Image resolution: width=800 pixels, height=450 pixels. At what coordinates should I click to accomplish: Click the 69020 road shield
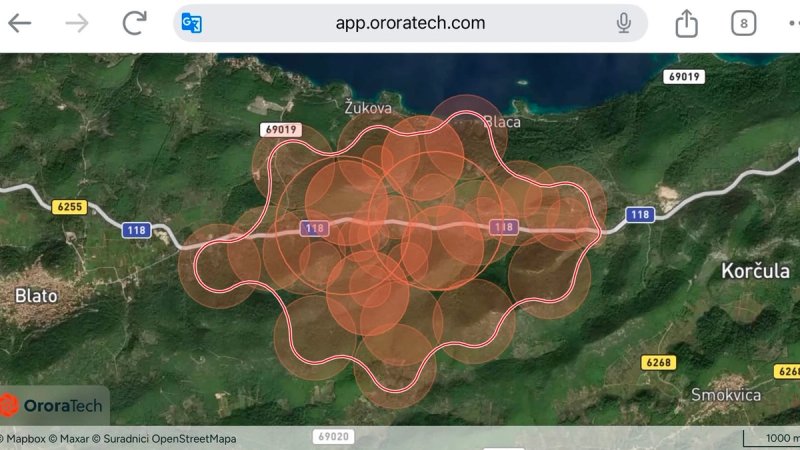[x=333, y=437]
